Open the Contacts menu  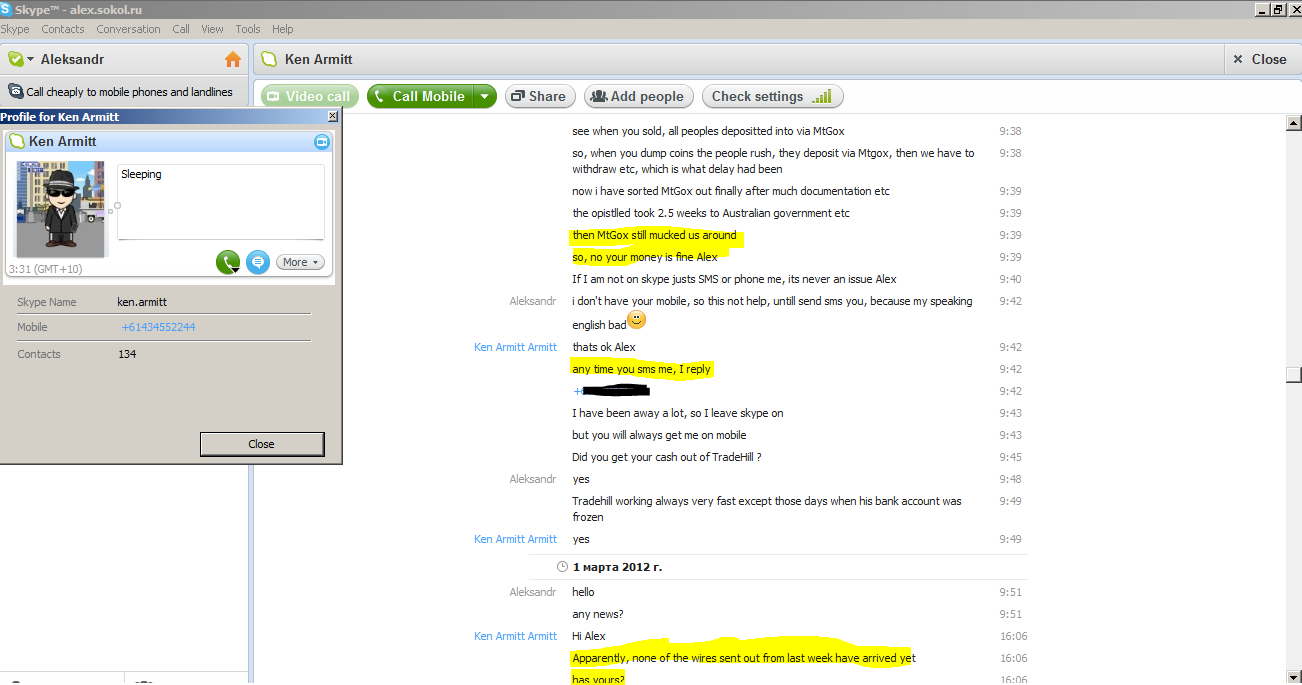[63, 29]
